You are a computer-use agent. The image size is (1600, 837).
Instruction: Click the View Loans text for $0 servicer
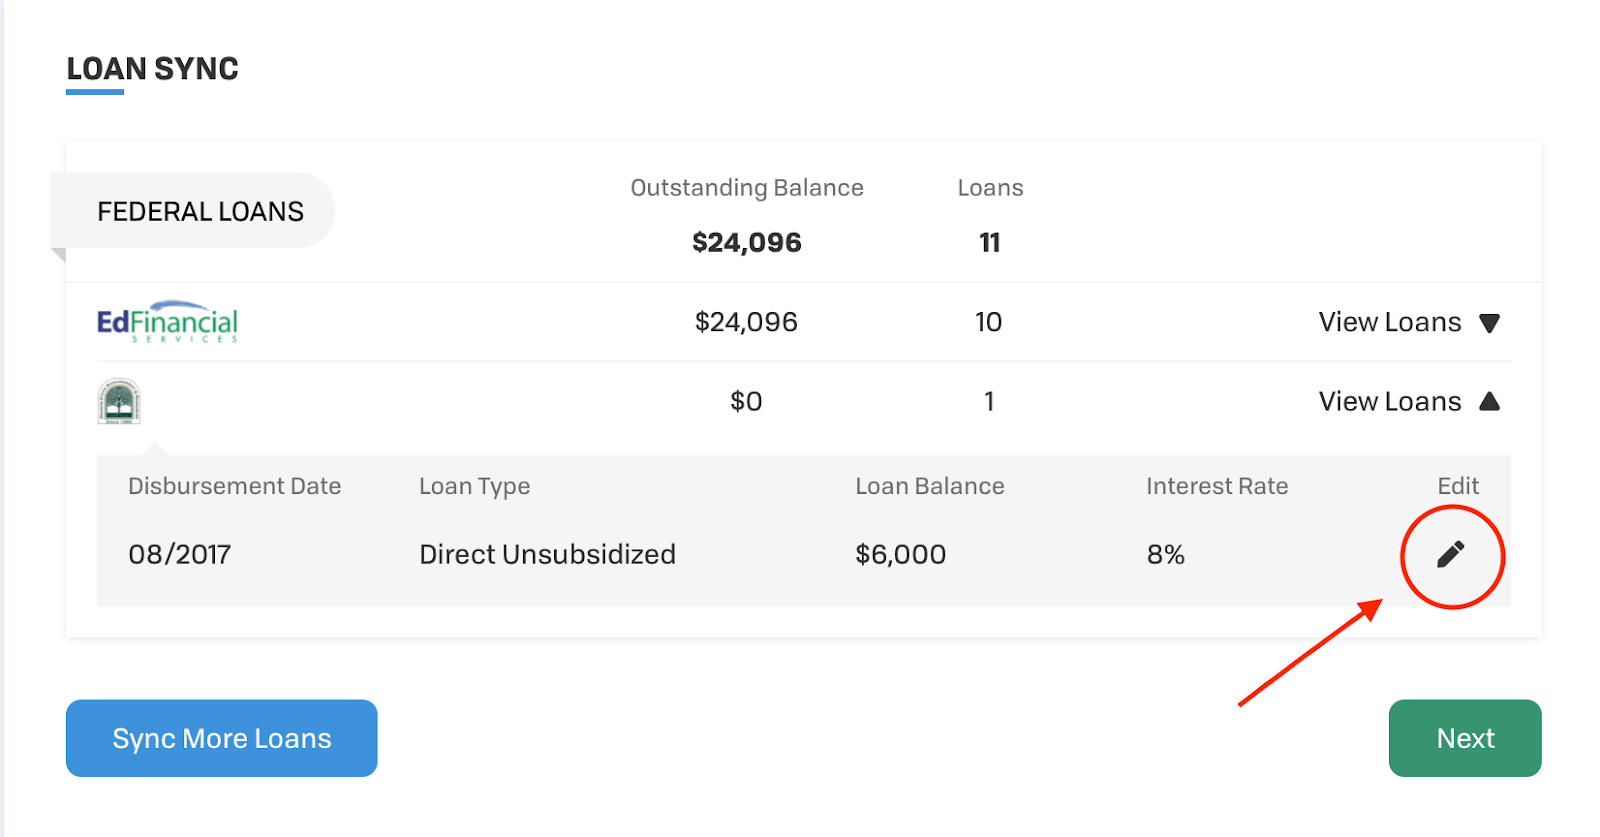click(x=1389, y=401)
